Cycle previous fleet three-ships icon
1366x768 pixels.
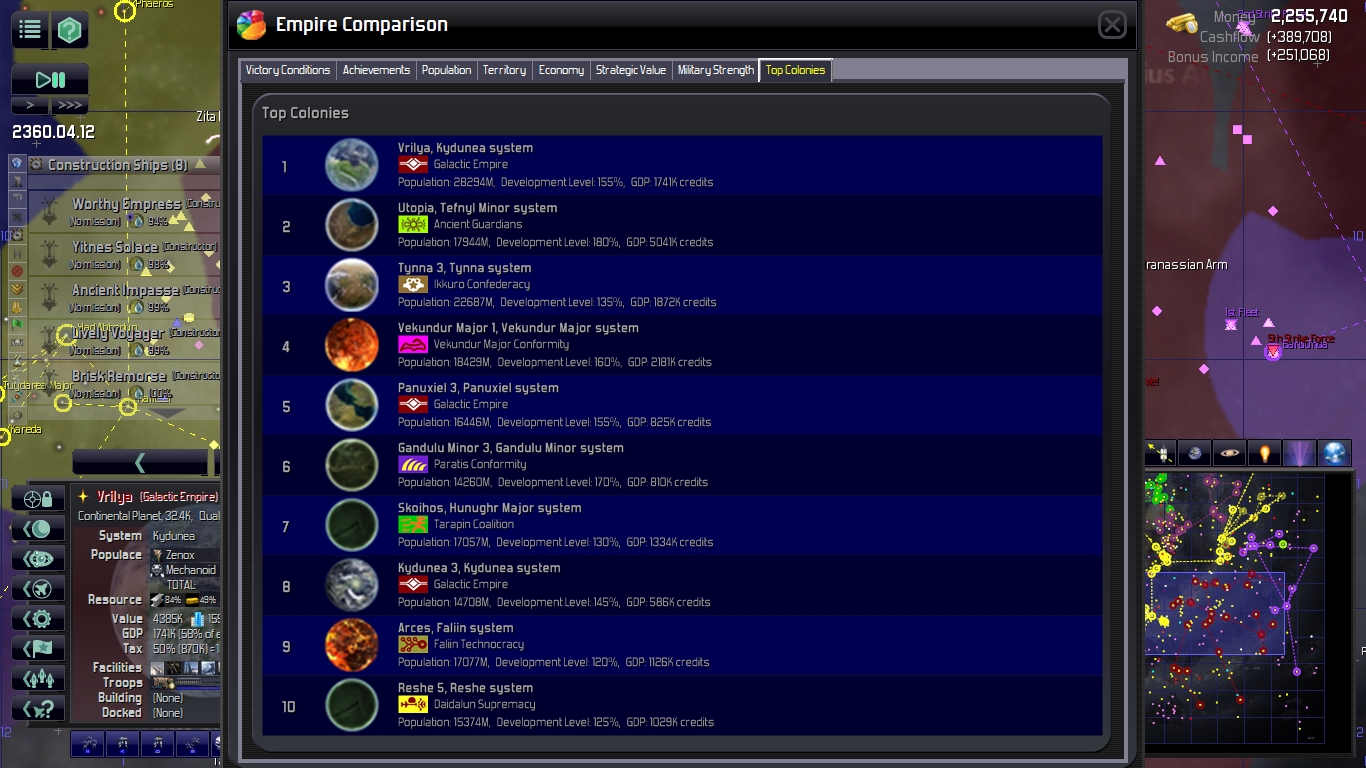39,679
